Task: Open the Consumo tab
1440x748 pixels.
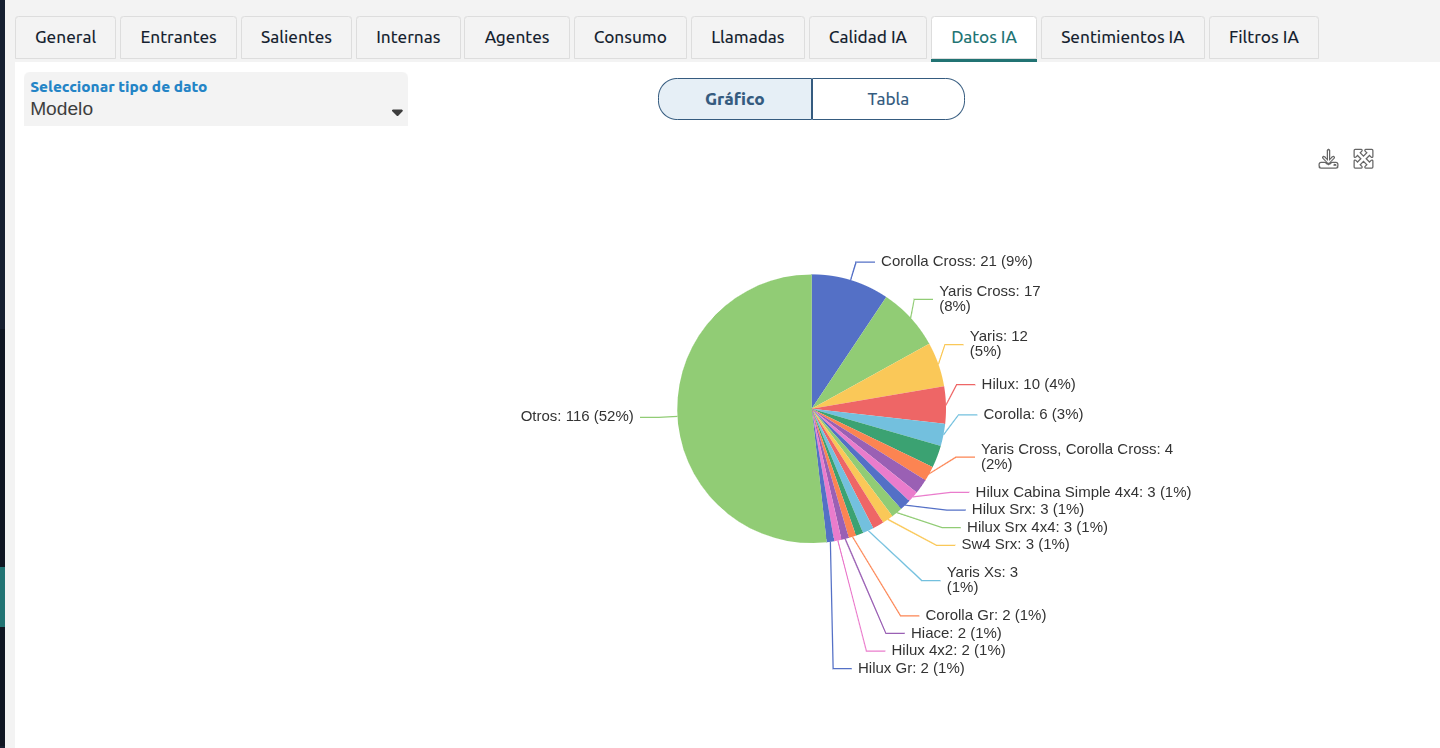Action: (x=630, y=38)
